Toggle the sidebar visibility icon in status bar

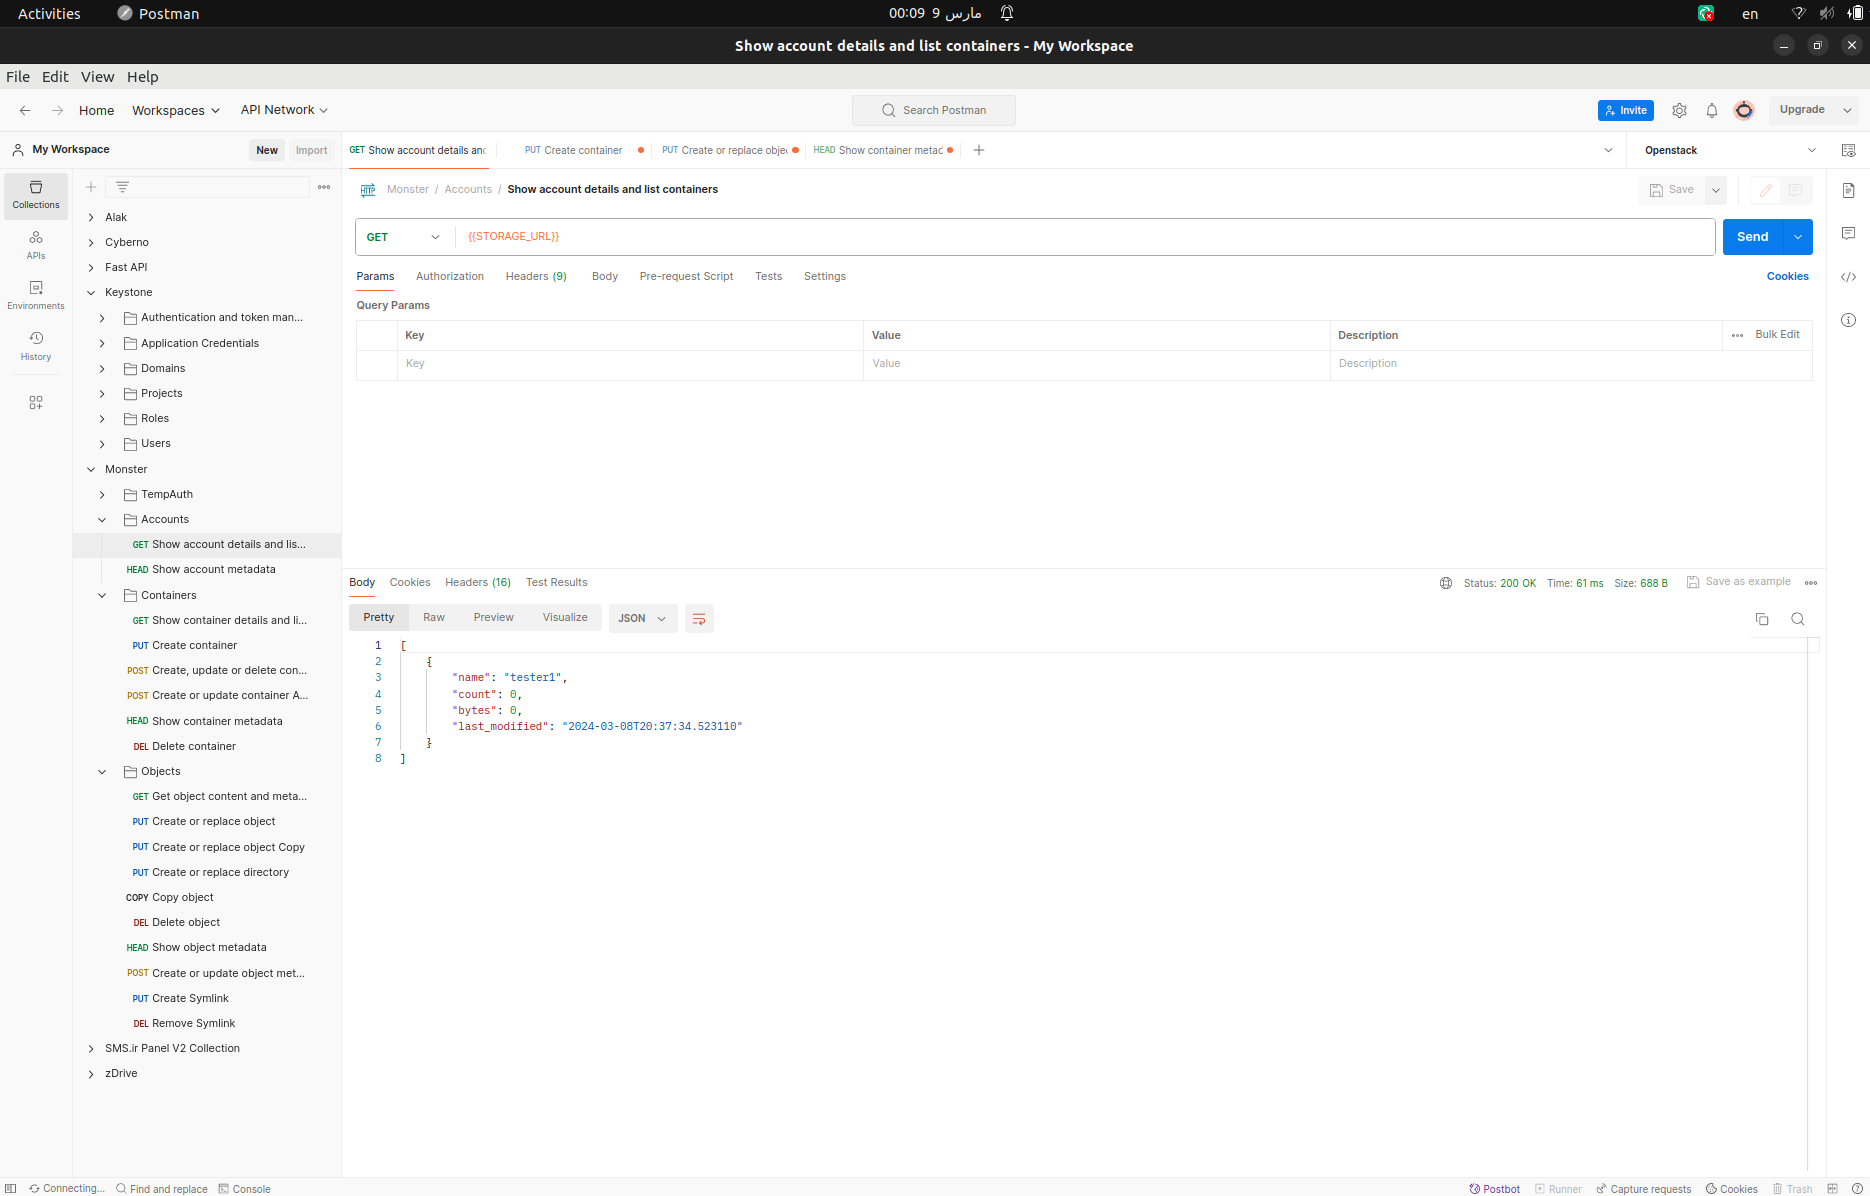tap(11, 1188)
